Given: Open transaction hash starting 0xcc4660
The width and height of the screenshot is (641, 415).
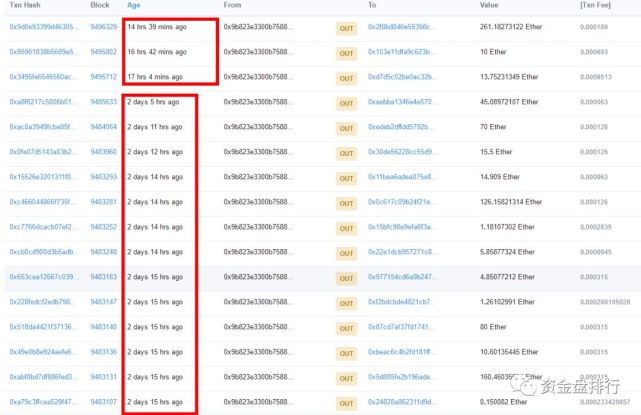Looking at the screenshot, I should (x=43, y=202).
